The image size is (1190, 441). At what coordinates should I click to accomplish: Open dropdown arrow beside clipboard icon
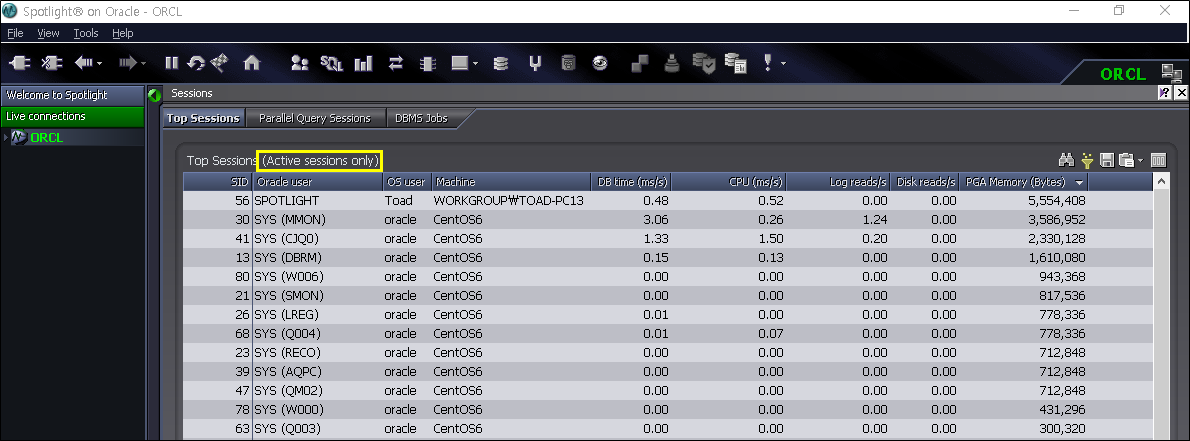(1140, 161)
